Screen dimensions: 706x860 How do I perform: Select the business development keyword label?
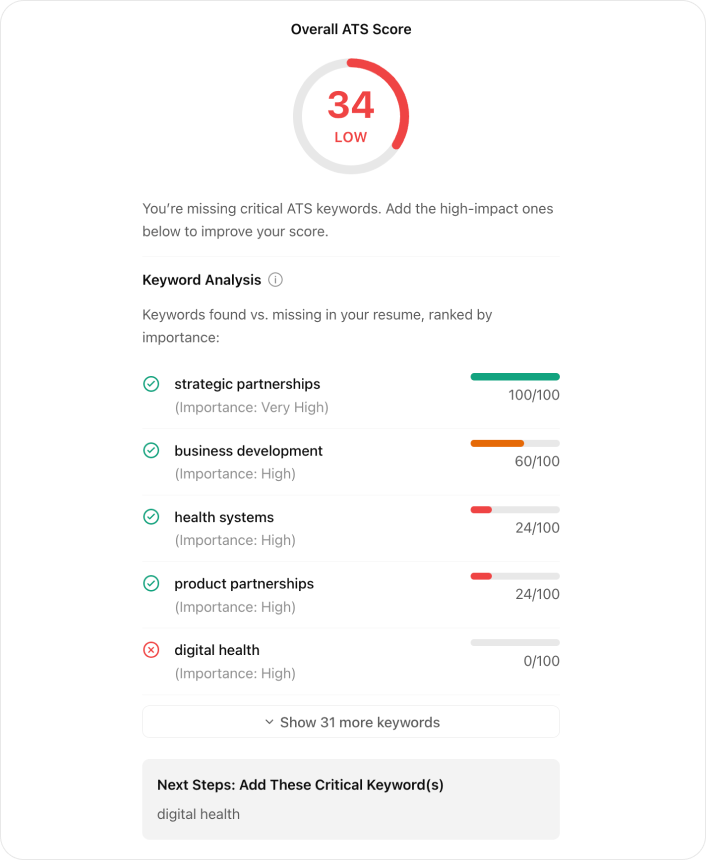point(248,451)
